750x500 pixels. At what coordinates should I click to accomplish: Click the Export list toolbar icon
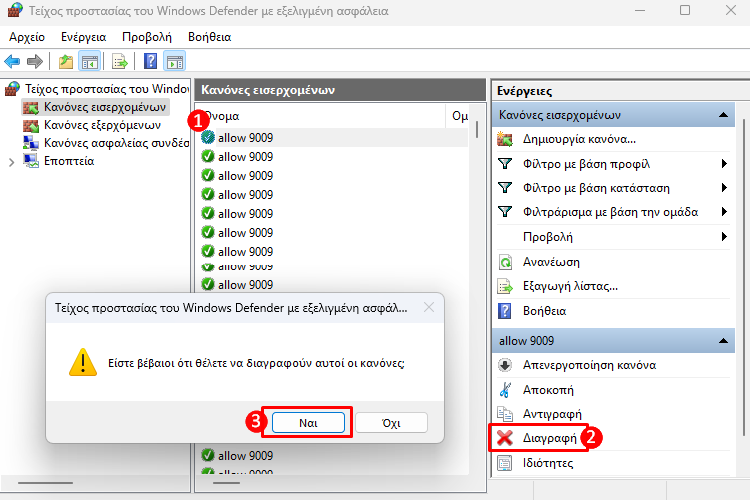coord(120,61)
